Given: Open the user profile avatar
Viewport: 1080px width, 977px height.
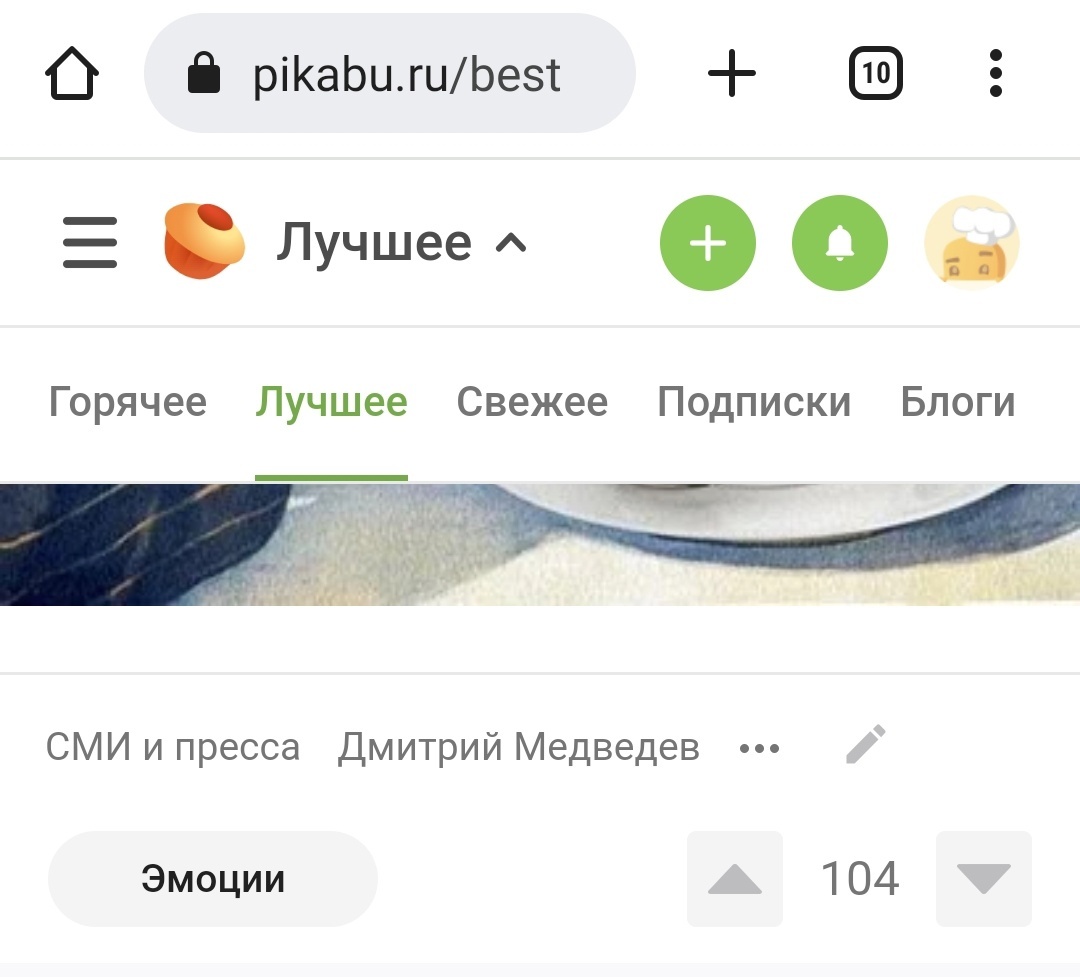Looking at the screenshot, I should 972,243.
